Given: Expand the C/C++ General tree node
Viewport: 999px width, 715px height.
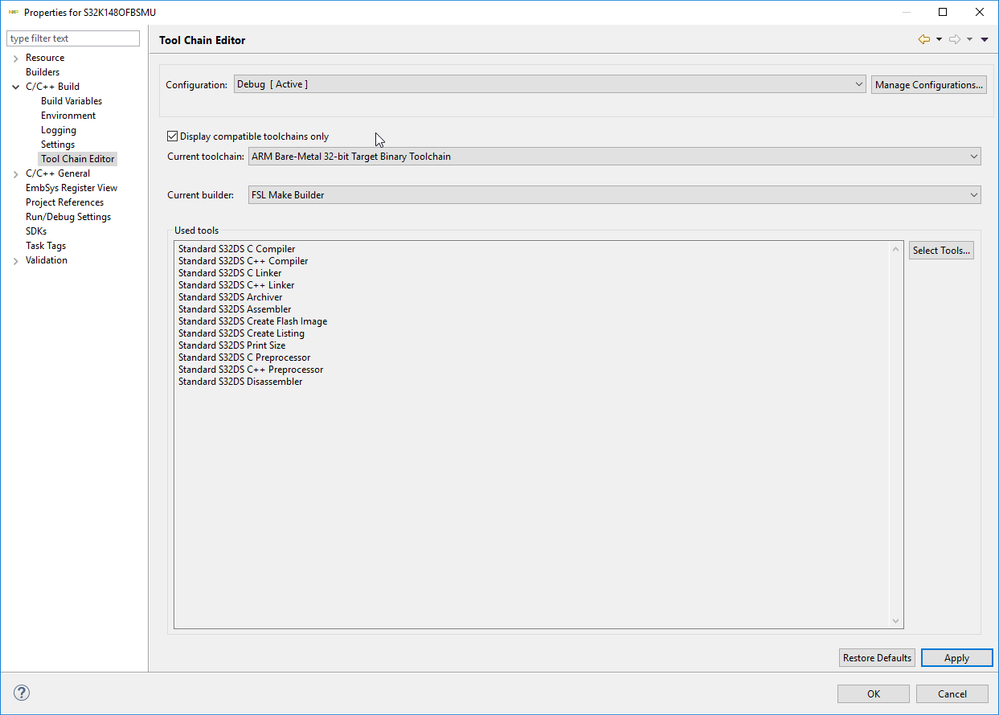Looking at the screenshot, I should click(16, 174).
